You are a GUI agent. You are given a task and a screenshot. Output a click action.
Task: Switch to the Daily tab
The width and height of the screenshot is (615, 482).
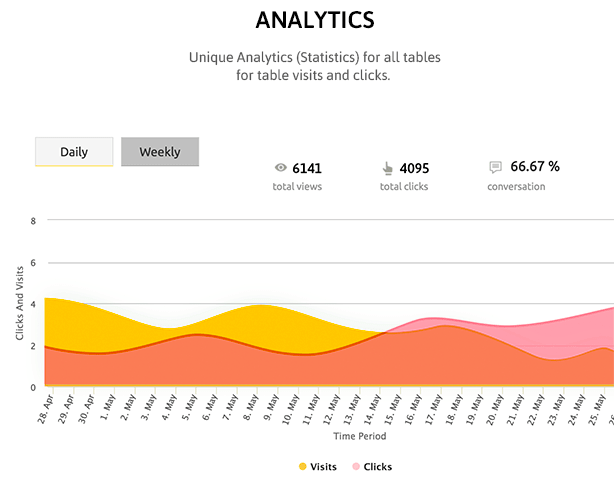point(74,152)
